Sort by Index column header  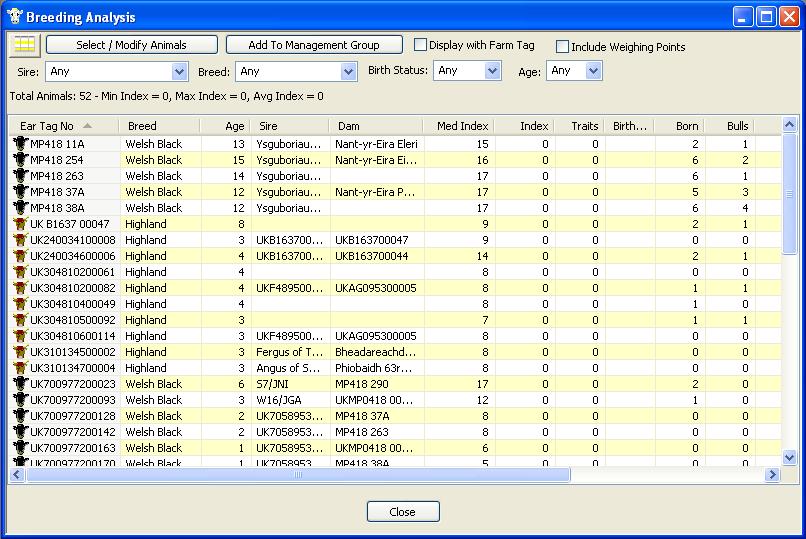point(523,126)
